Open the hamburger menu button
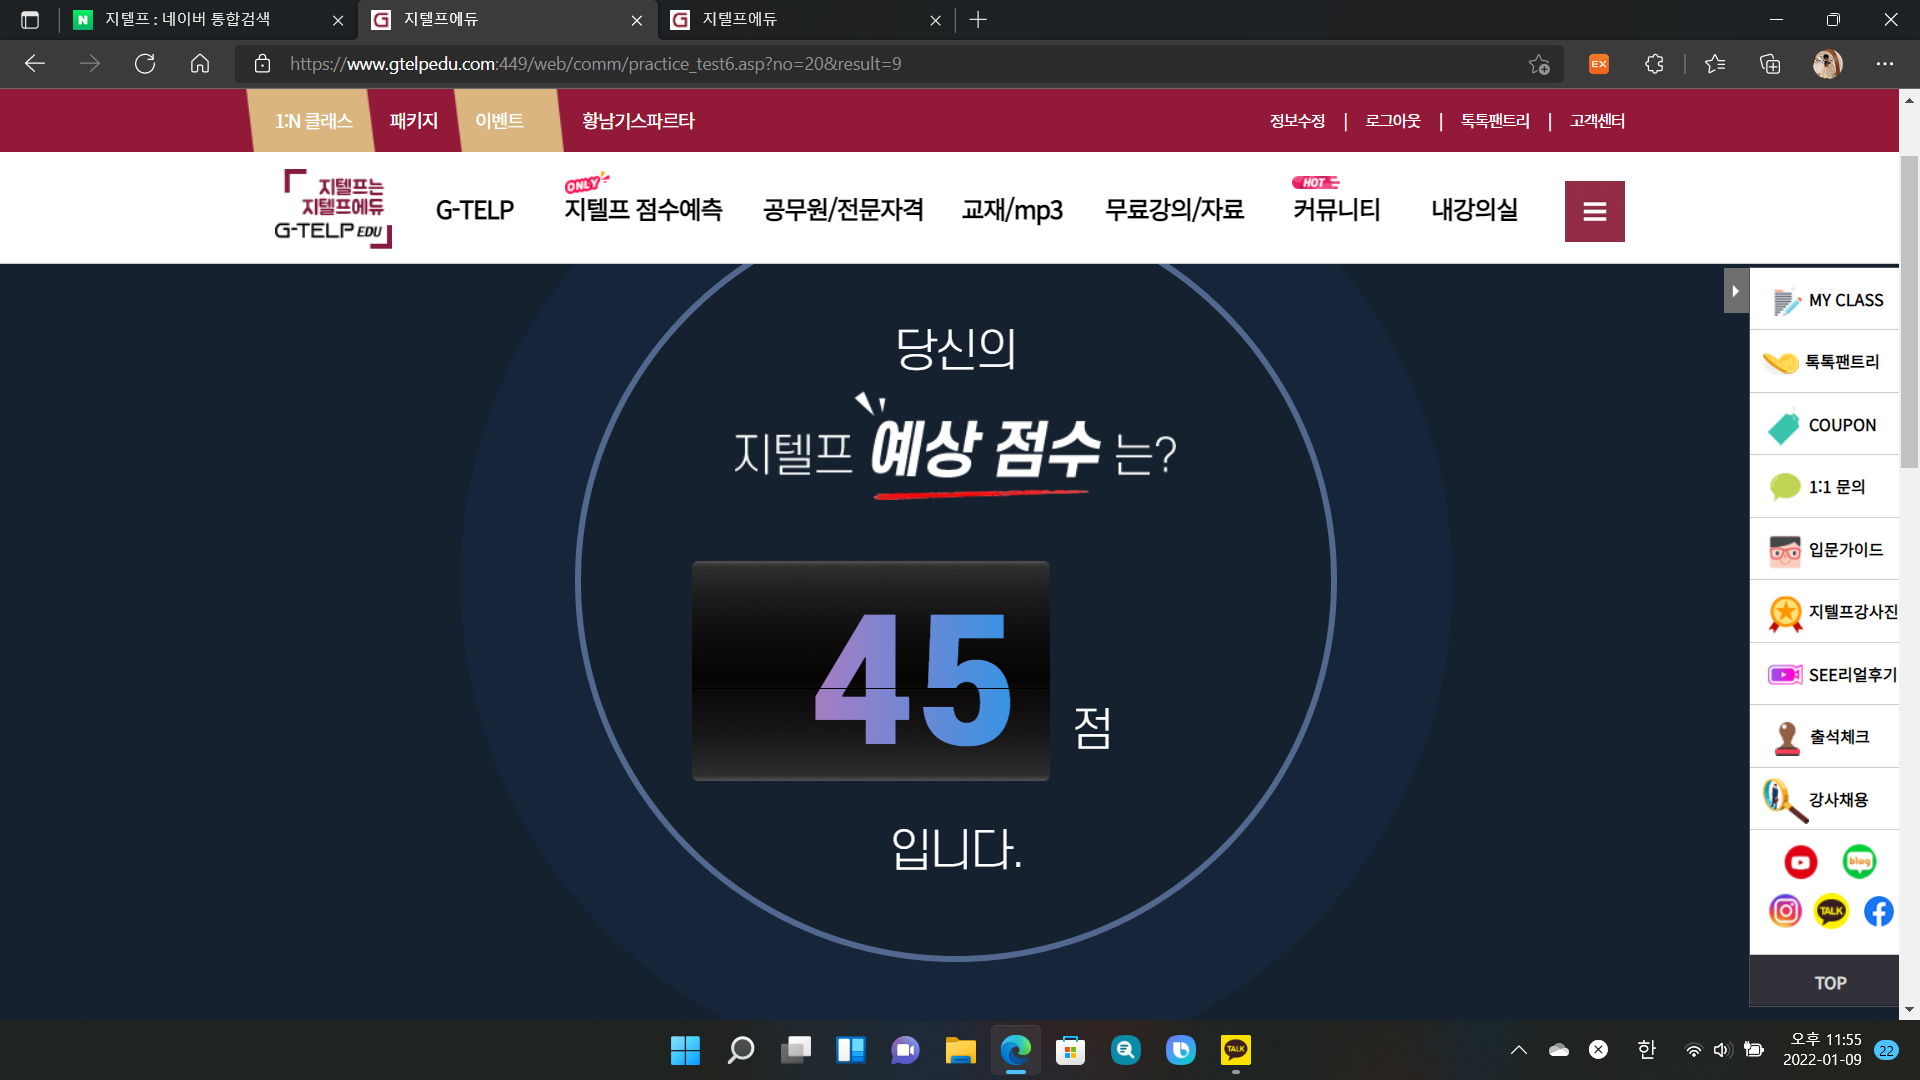The width and height of the screenshot is (1920, 1080). tap(1594, 211)
